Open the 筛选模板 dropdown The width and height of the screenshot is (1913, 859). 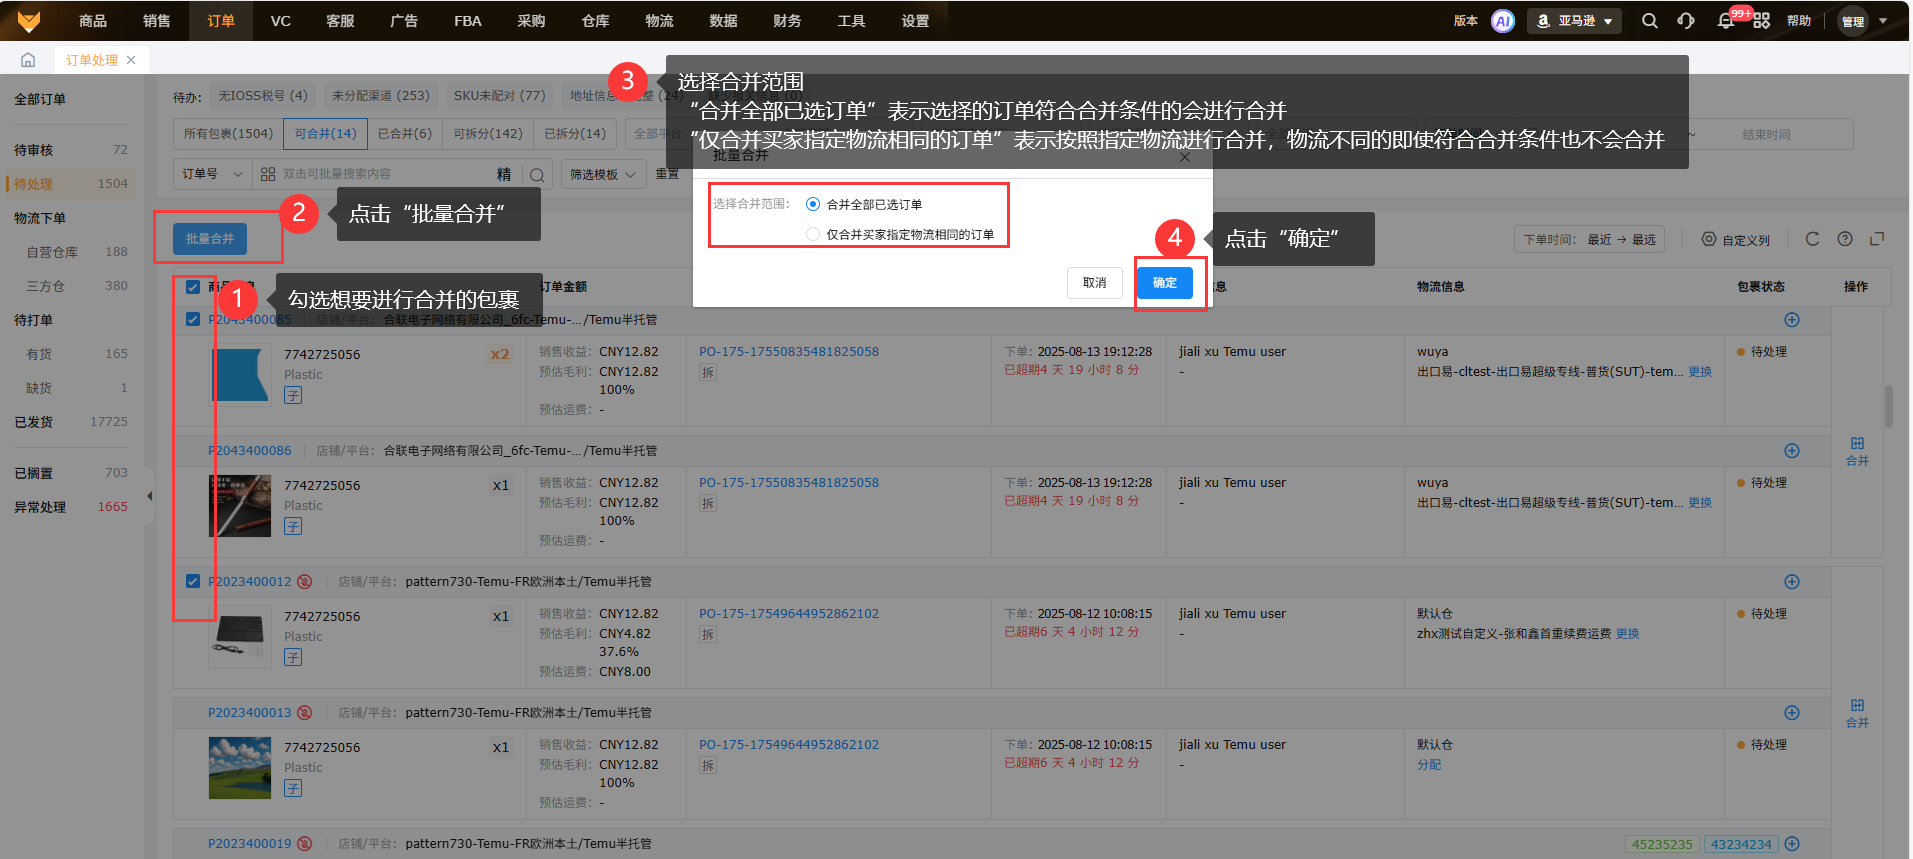tap(603, 174)
